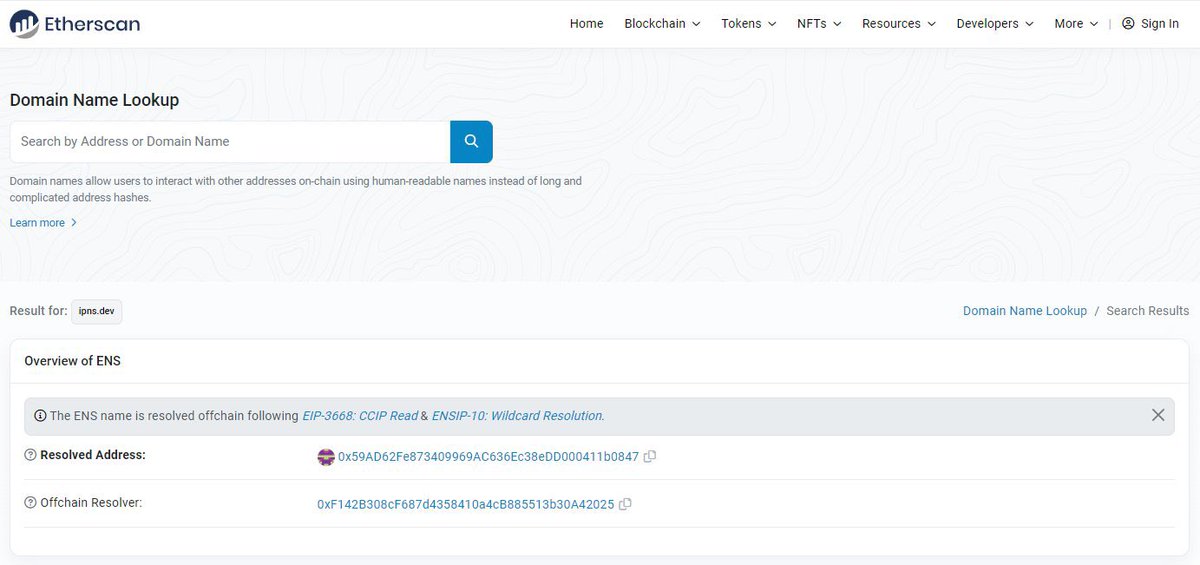Click the Sign In user icon
The width and height of the screenshot is (1200, 565).
[1128, 23]
